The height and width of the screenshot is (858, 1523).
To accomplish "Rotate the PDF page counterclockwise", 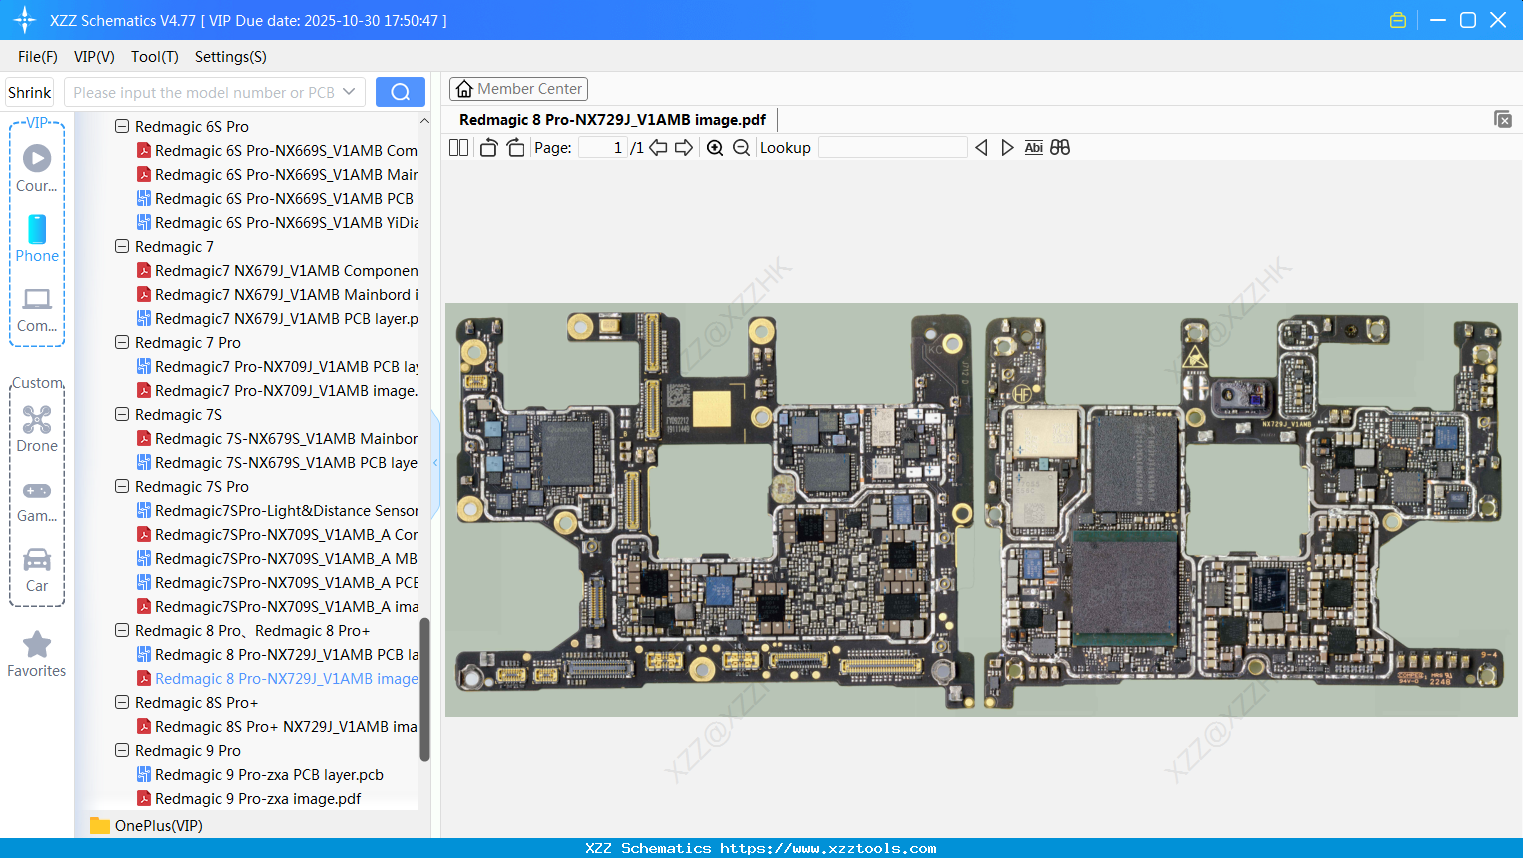I will tap(488, 147).
